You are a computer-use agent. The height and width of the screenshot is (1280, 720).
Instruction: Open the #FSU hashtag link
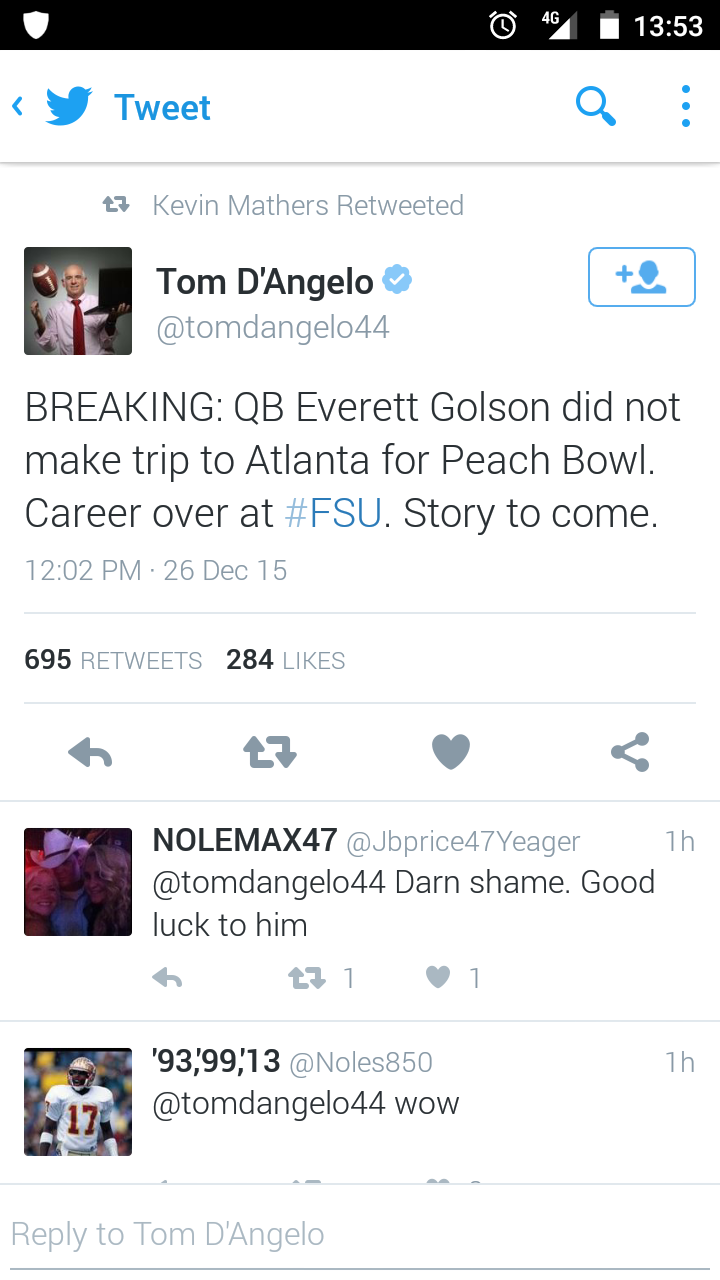(333, 513)
